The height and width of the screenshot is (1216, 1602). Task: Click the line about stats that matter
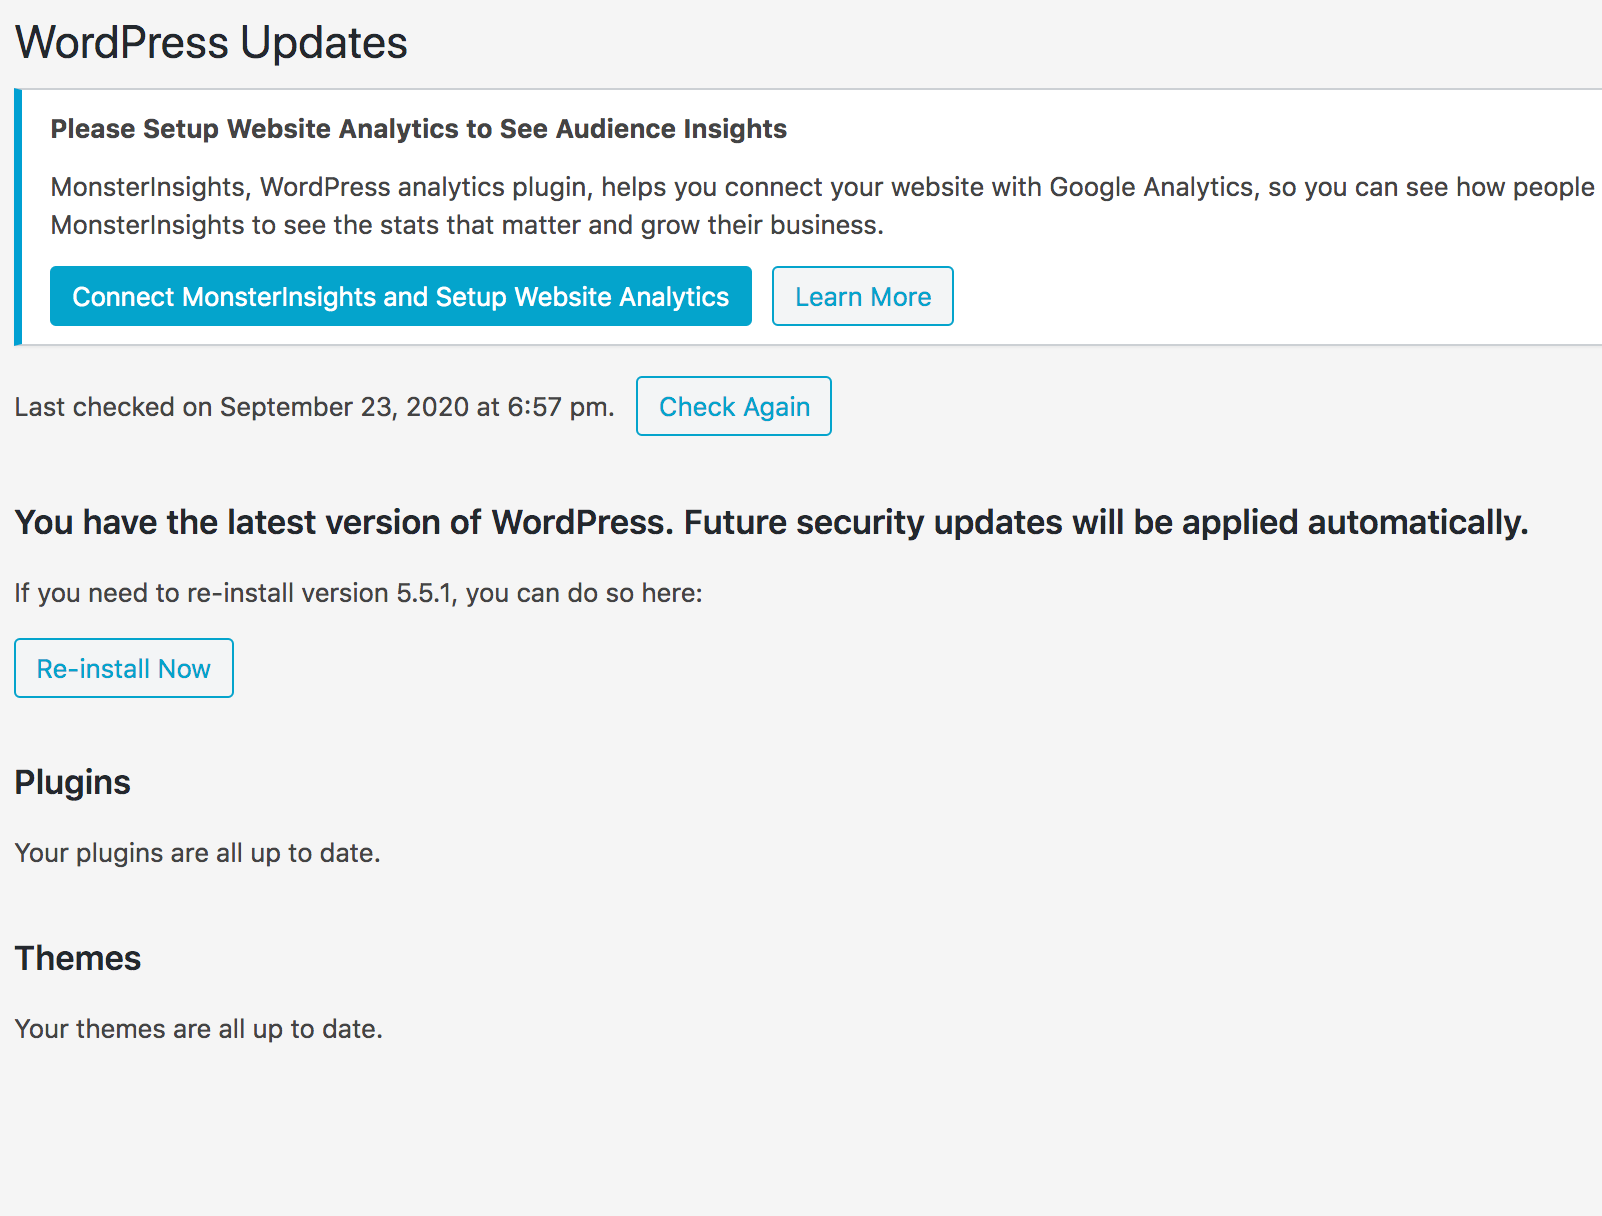(466, 225)
